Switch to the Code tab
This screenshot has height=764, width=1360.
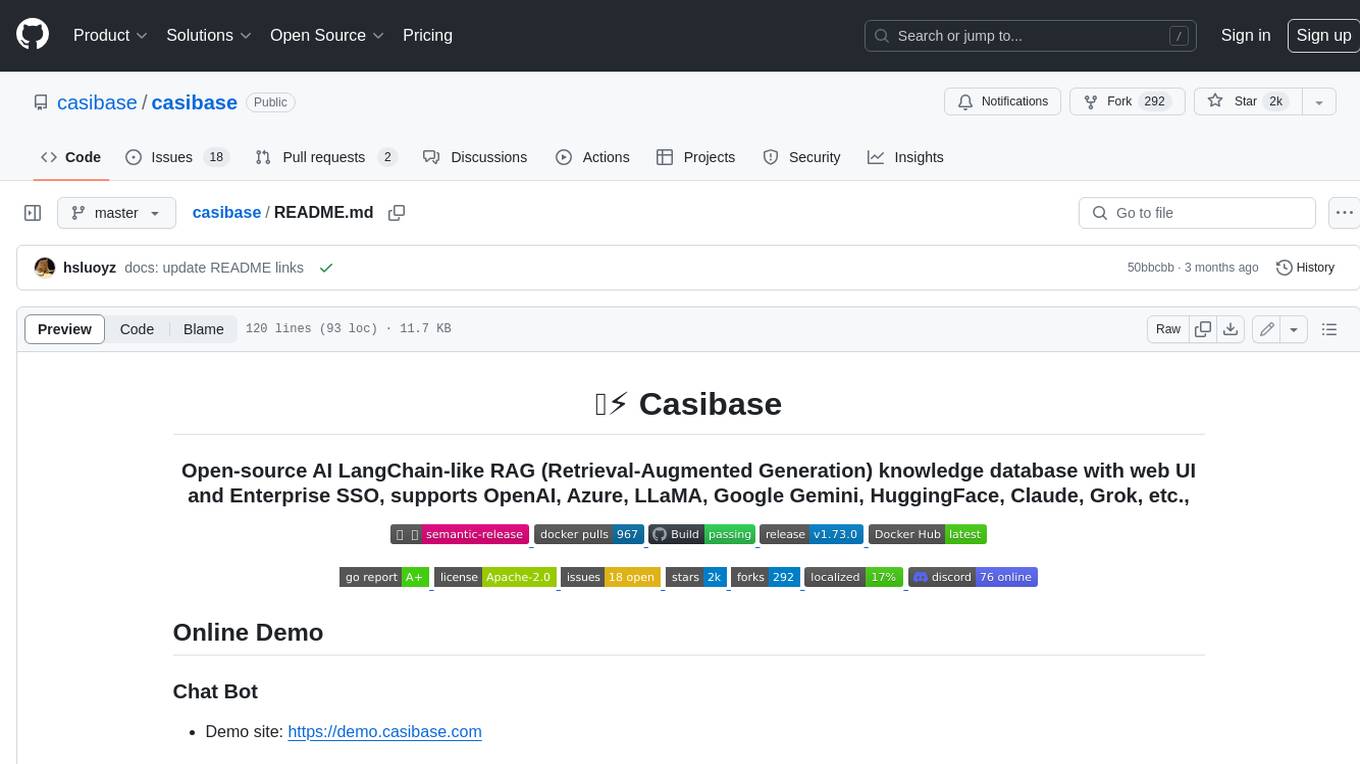71,157
